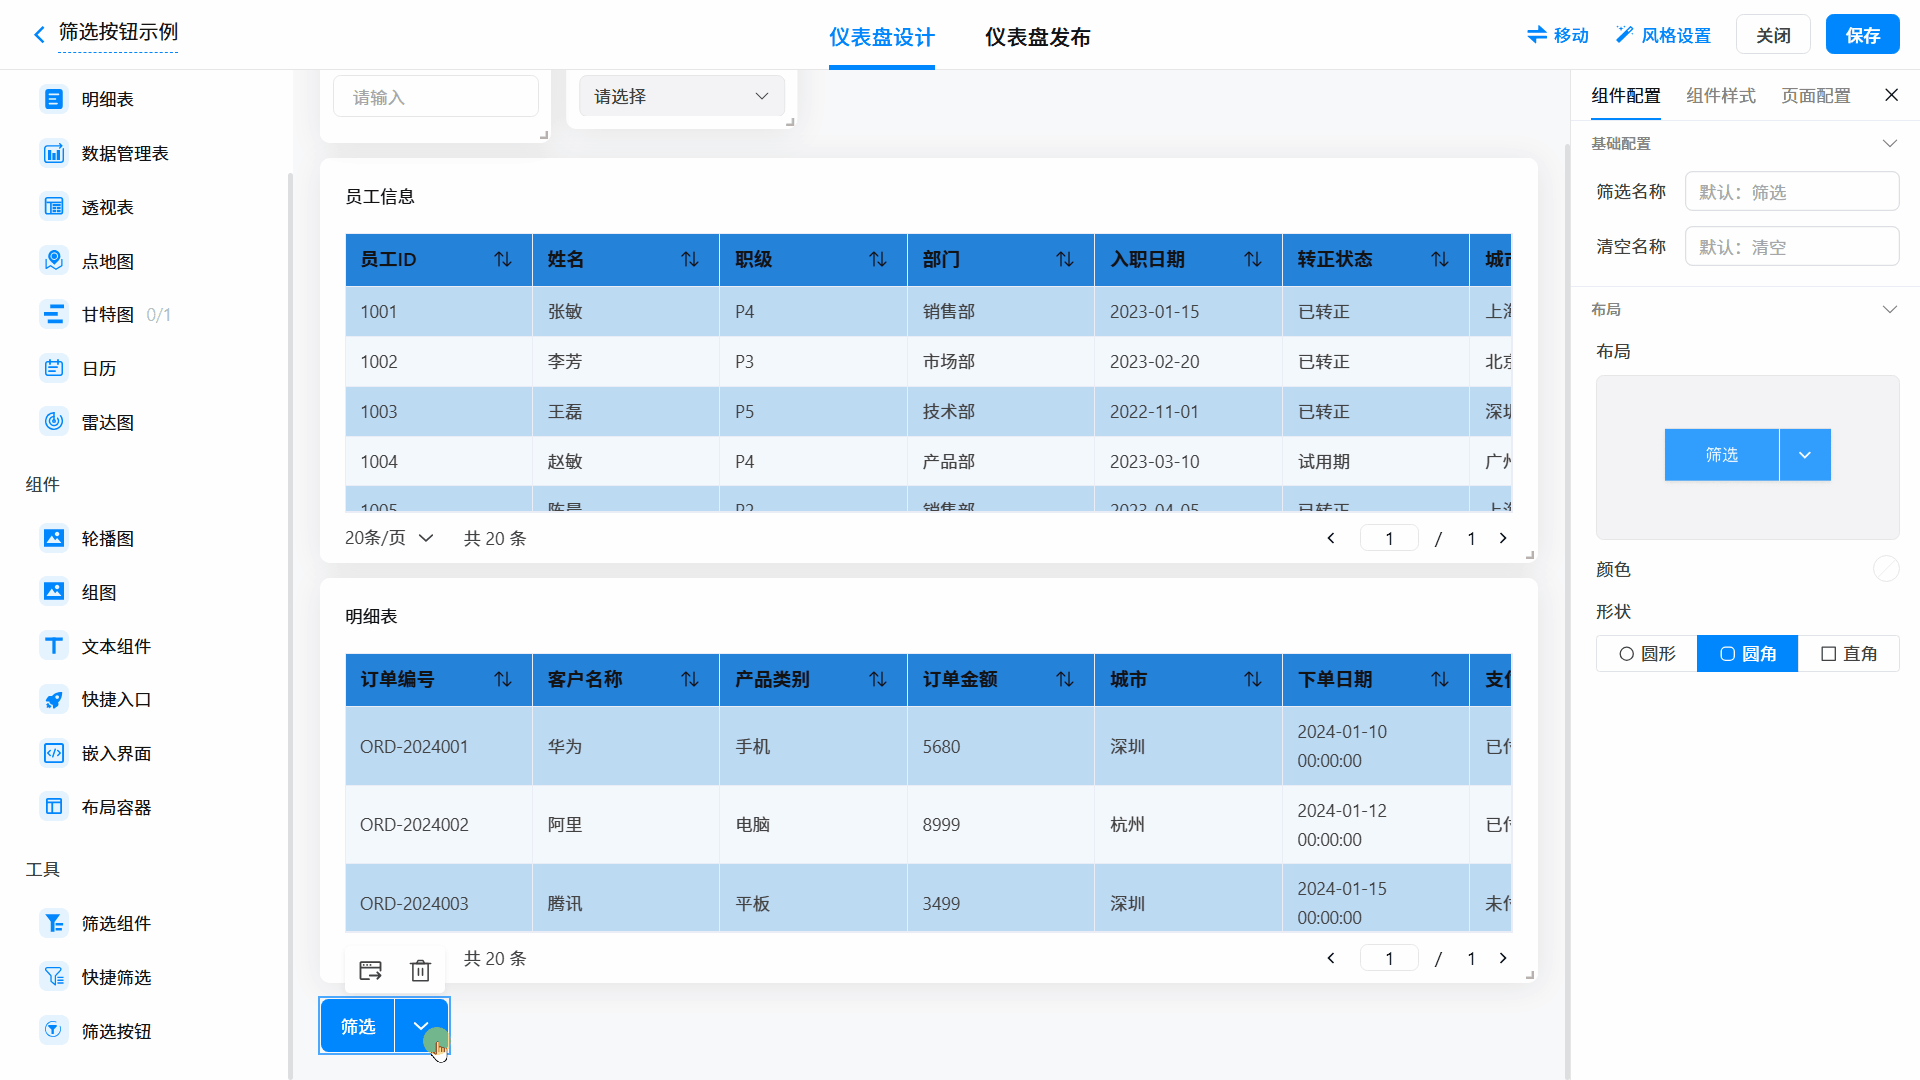Select the 明细表 component icon

tap(54, 99)
